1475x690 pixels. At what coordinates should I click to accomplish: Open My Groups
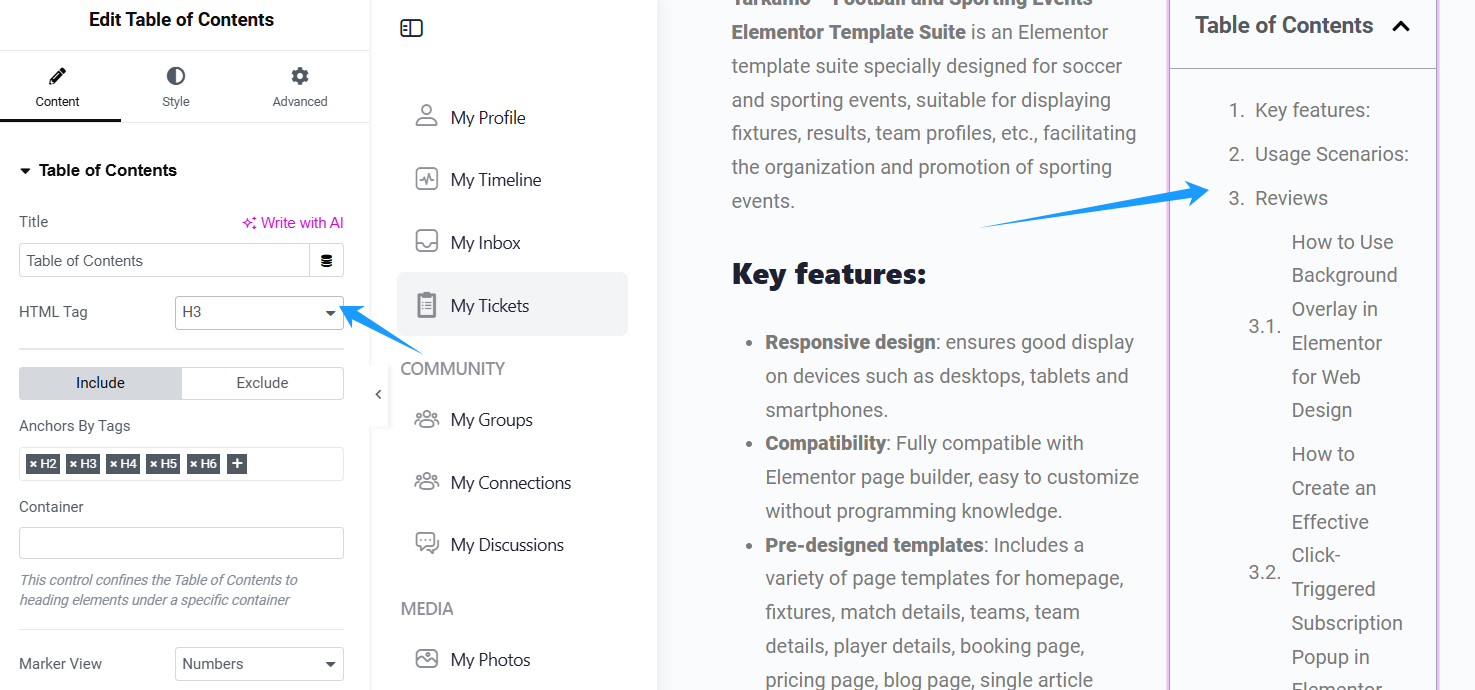tap(492, 419)
